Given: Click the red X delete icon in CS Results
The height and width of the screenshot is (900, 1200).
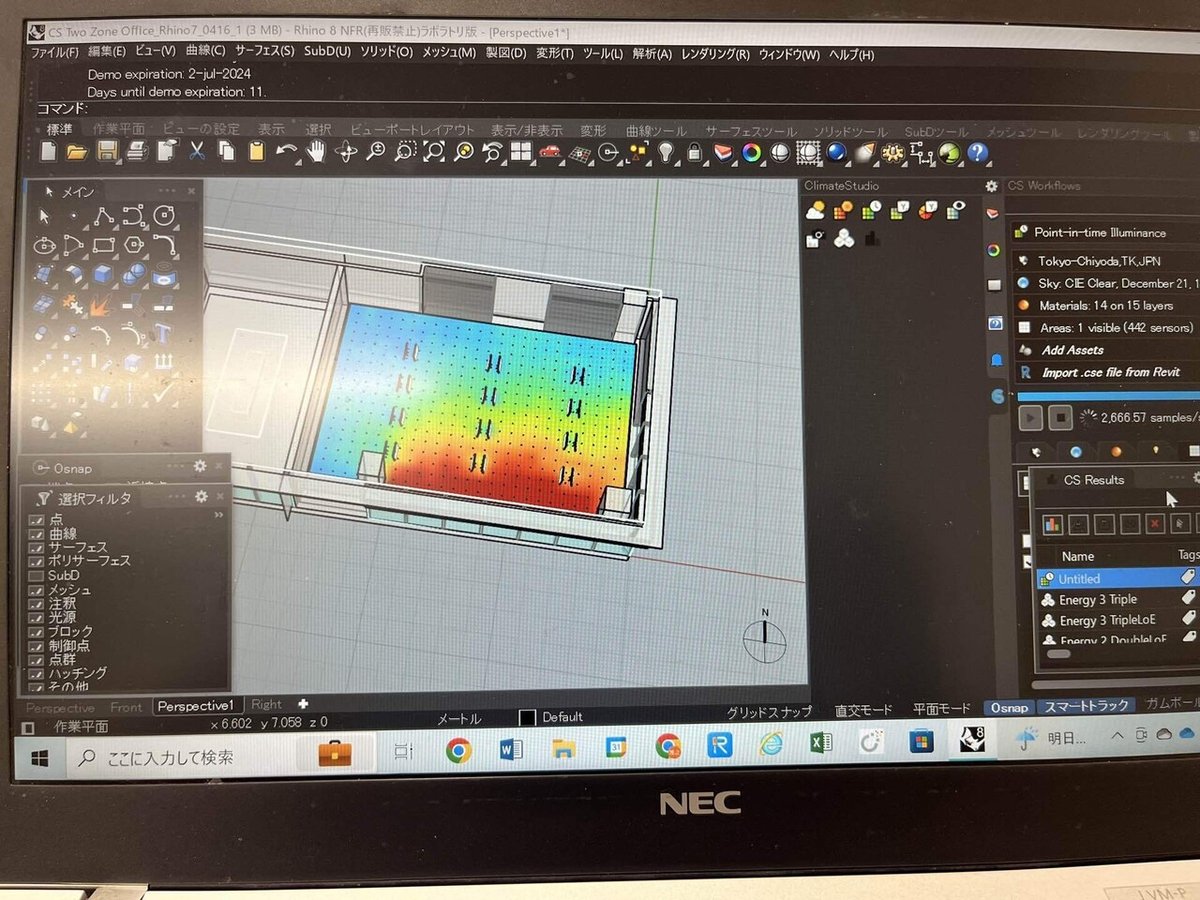Looking at the screenshot, I should (x=1154, y=522).
